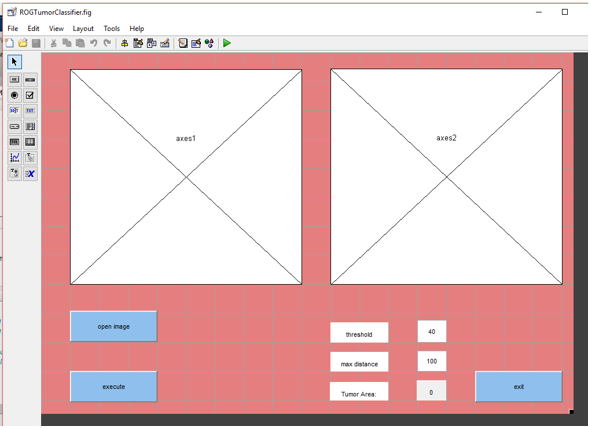Viewport: 590px width, 428px height.
Task: Click the Cut scissors icon
Action: point(53,43)
